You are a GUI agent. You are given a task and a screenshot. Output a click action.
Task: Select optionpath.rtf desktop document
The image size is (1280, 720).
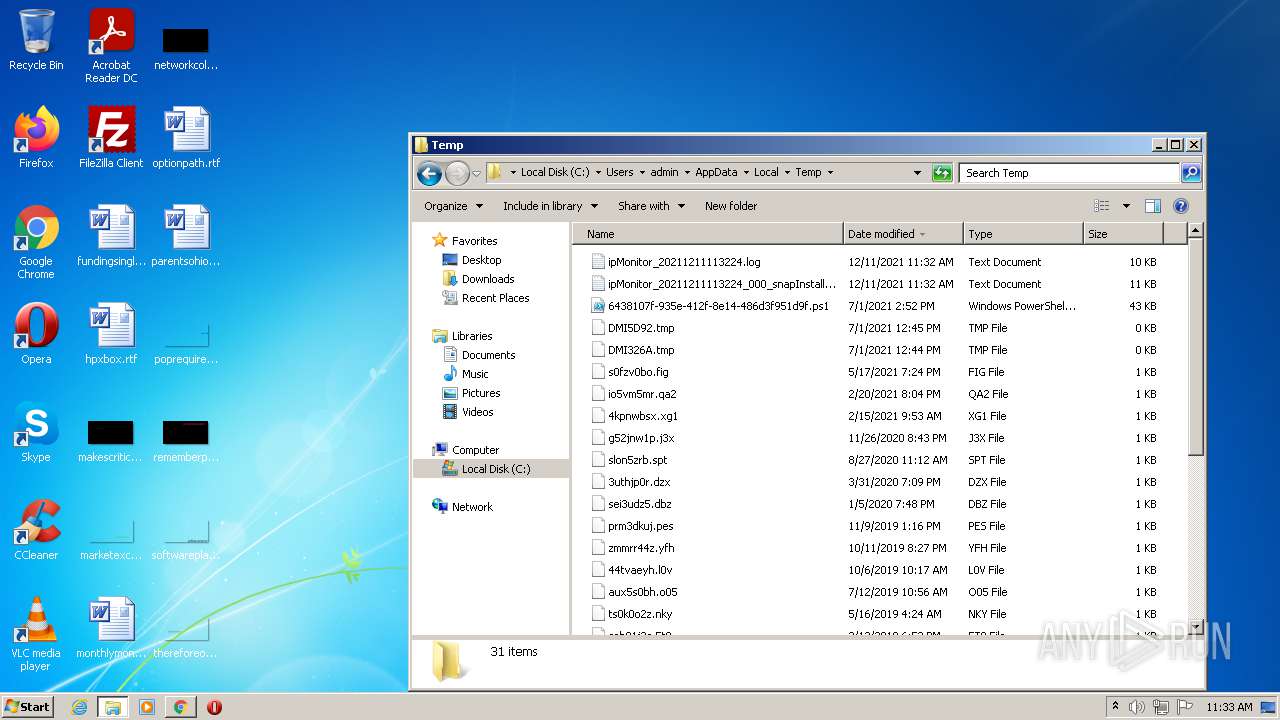coord(186,138)
